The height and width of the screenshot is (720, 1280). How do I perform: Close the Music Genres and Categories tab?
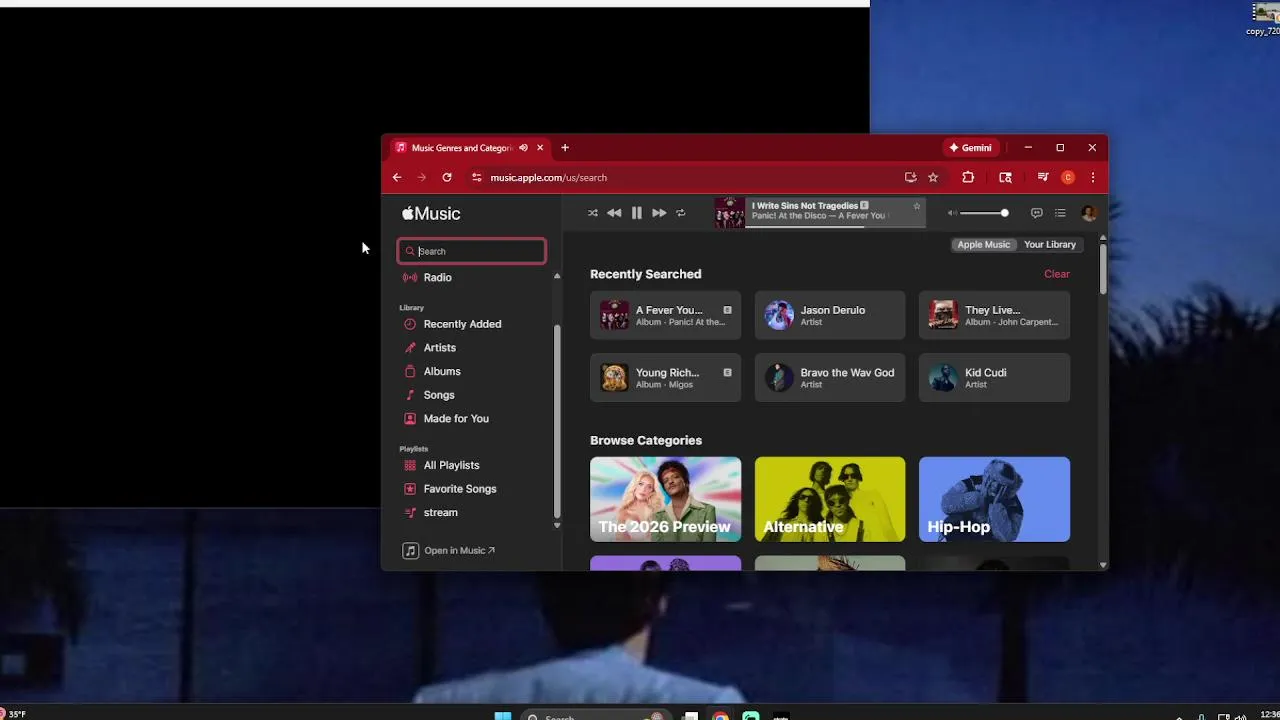click(540, 148)
